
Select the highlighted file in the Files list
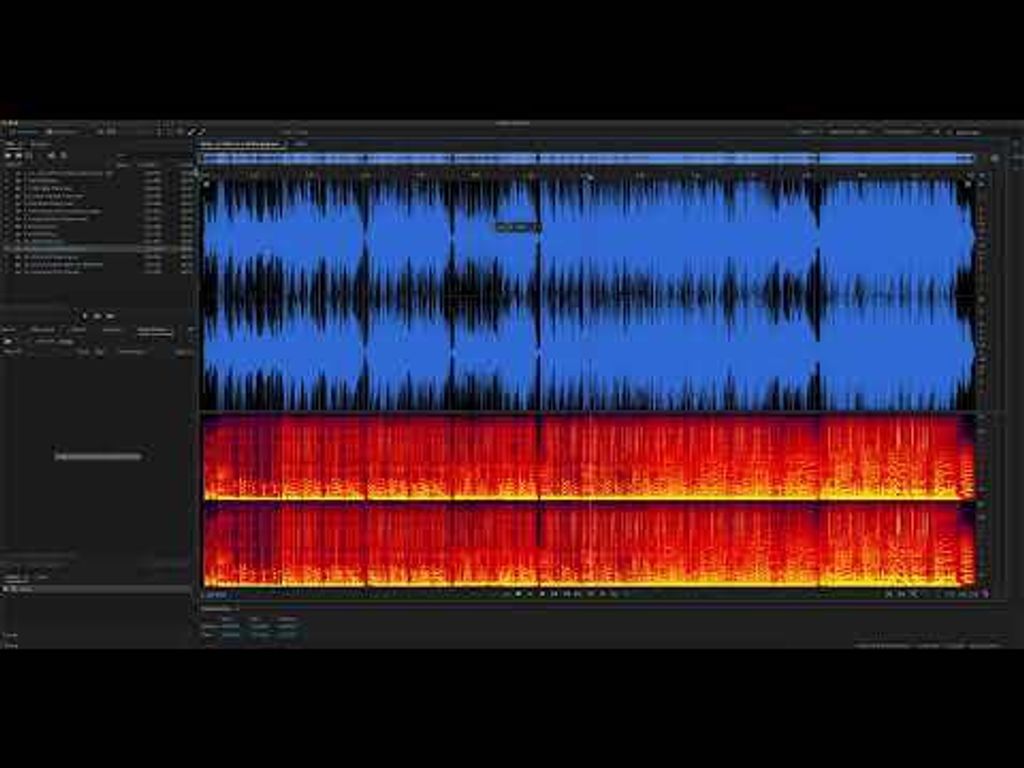coord(60,248)
